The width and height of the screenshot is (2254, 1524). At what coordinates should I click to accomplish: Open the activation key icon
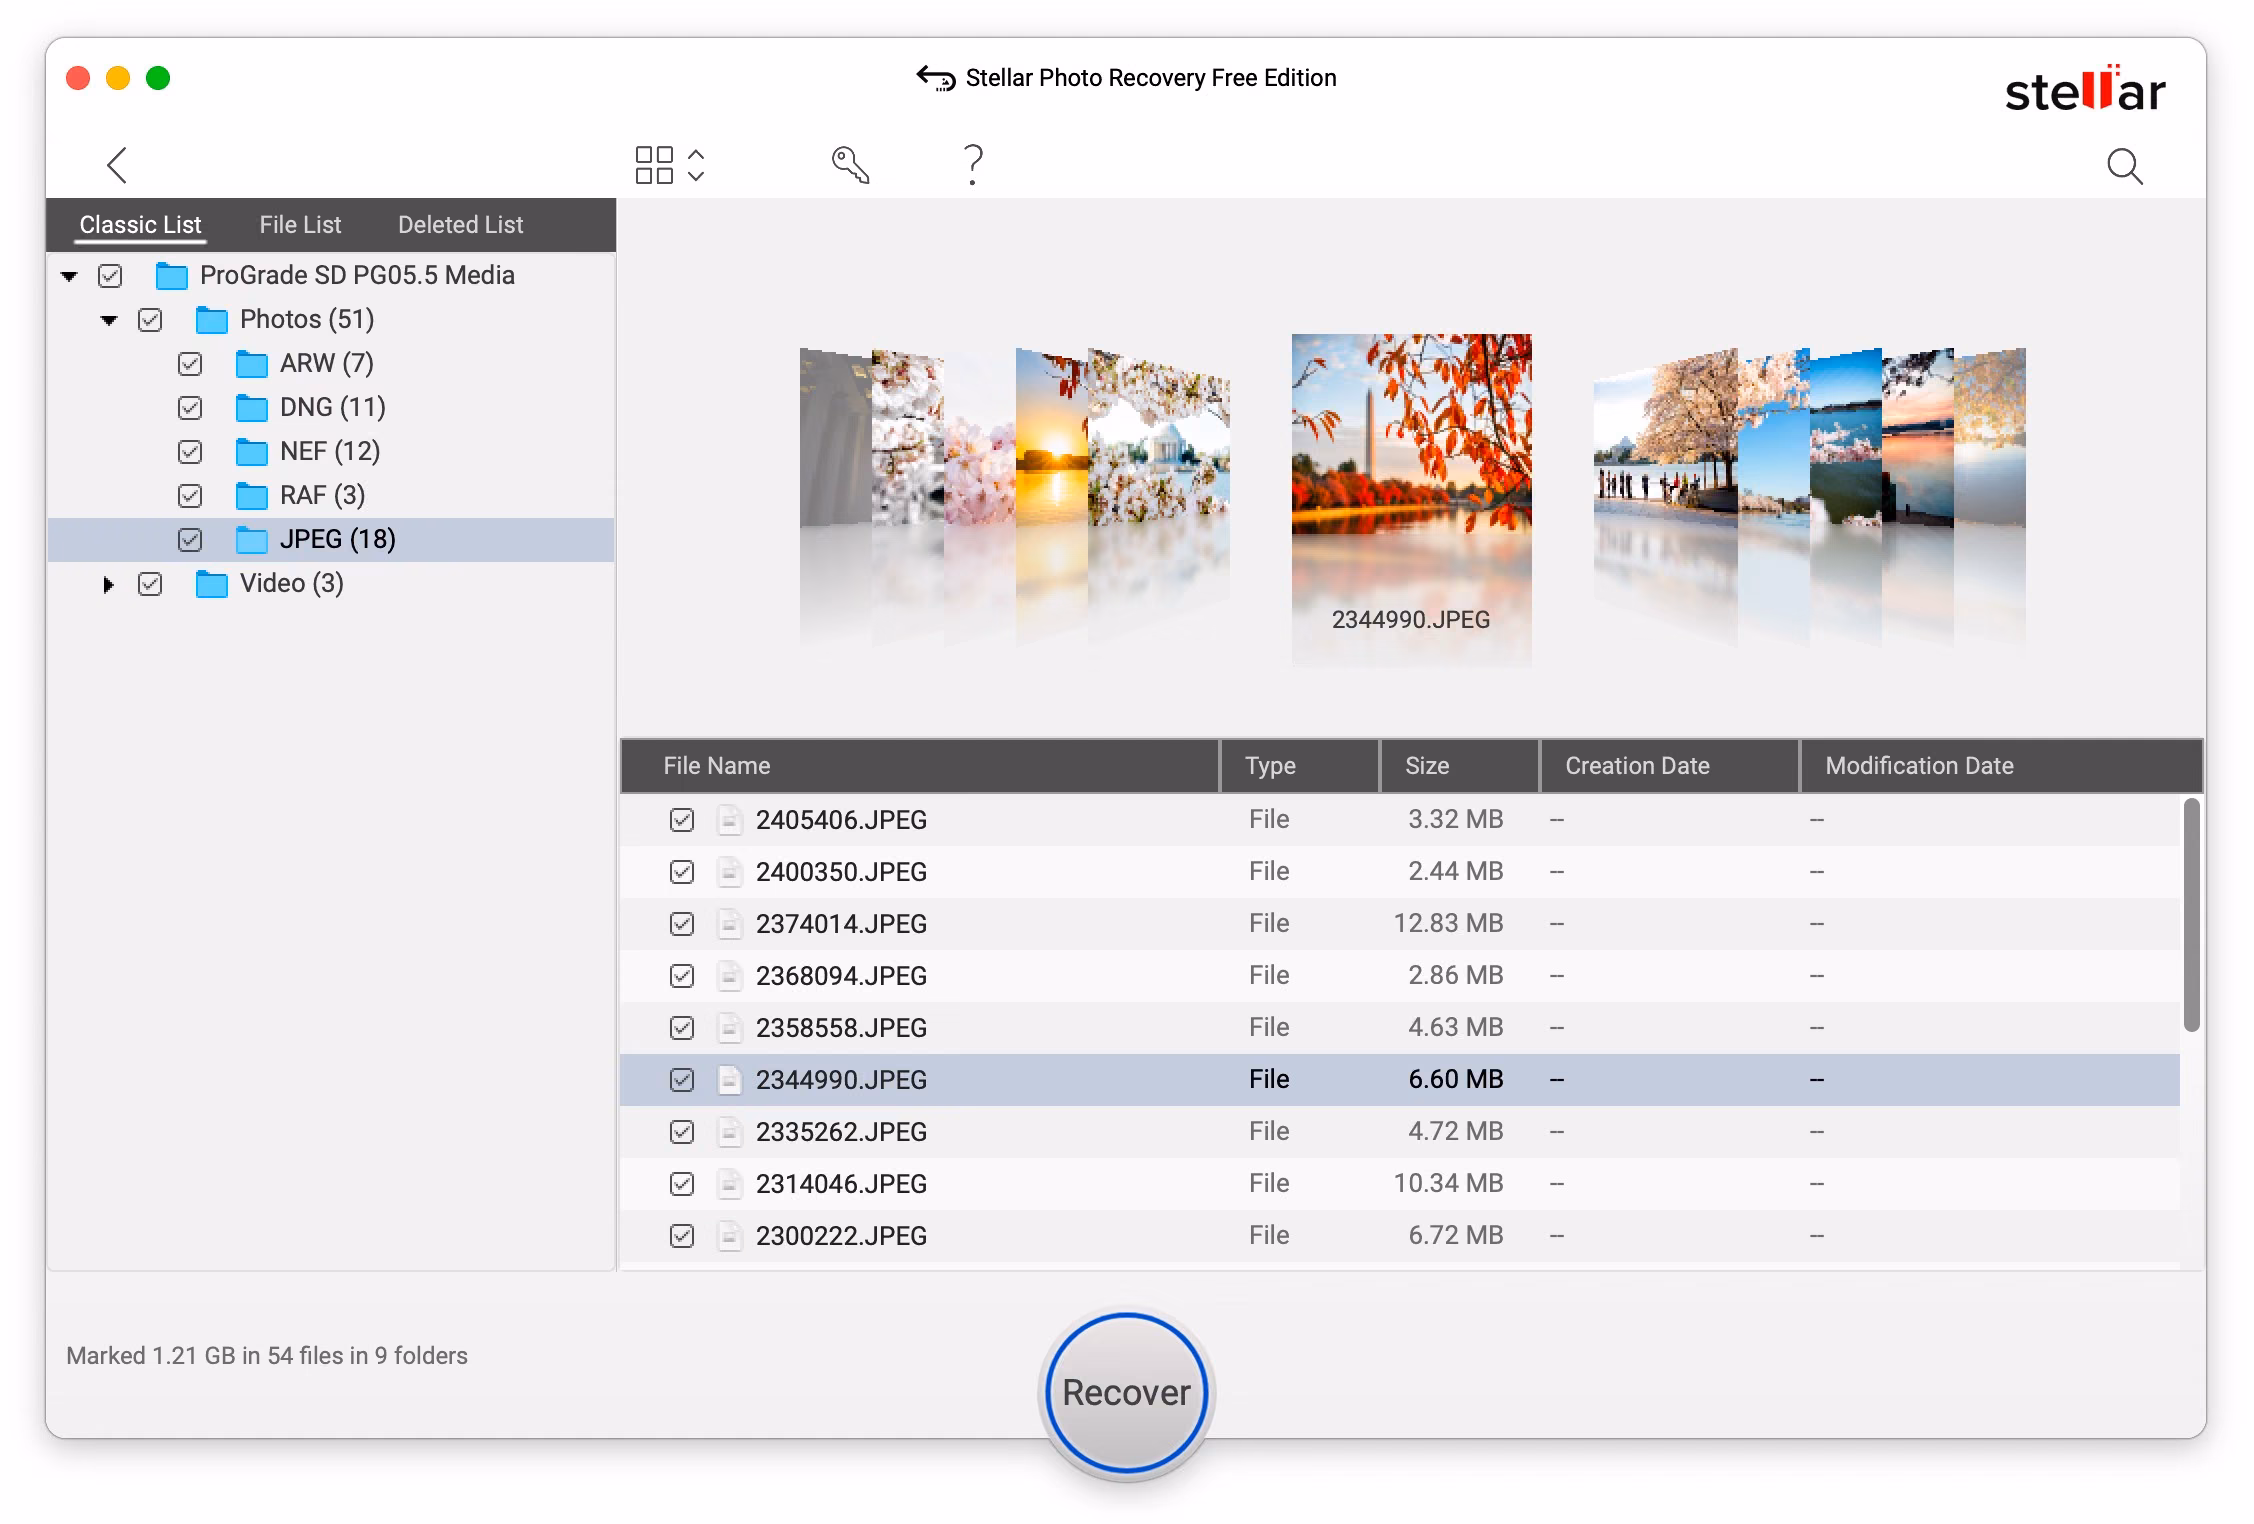click(850, 165)
